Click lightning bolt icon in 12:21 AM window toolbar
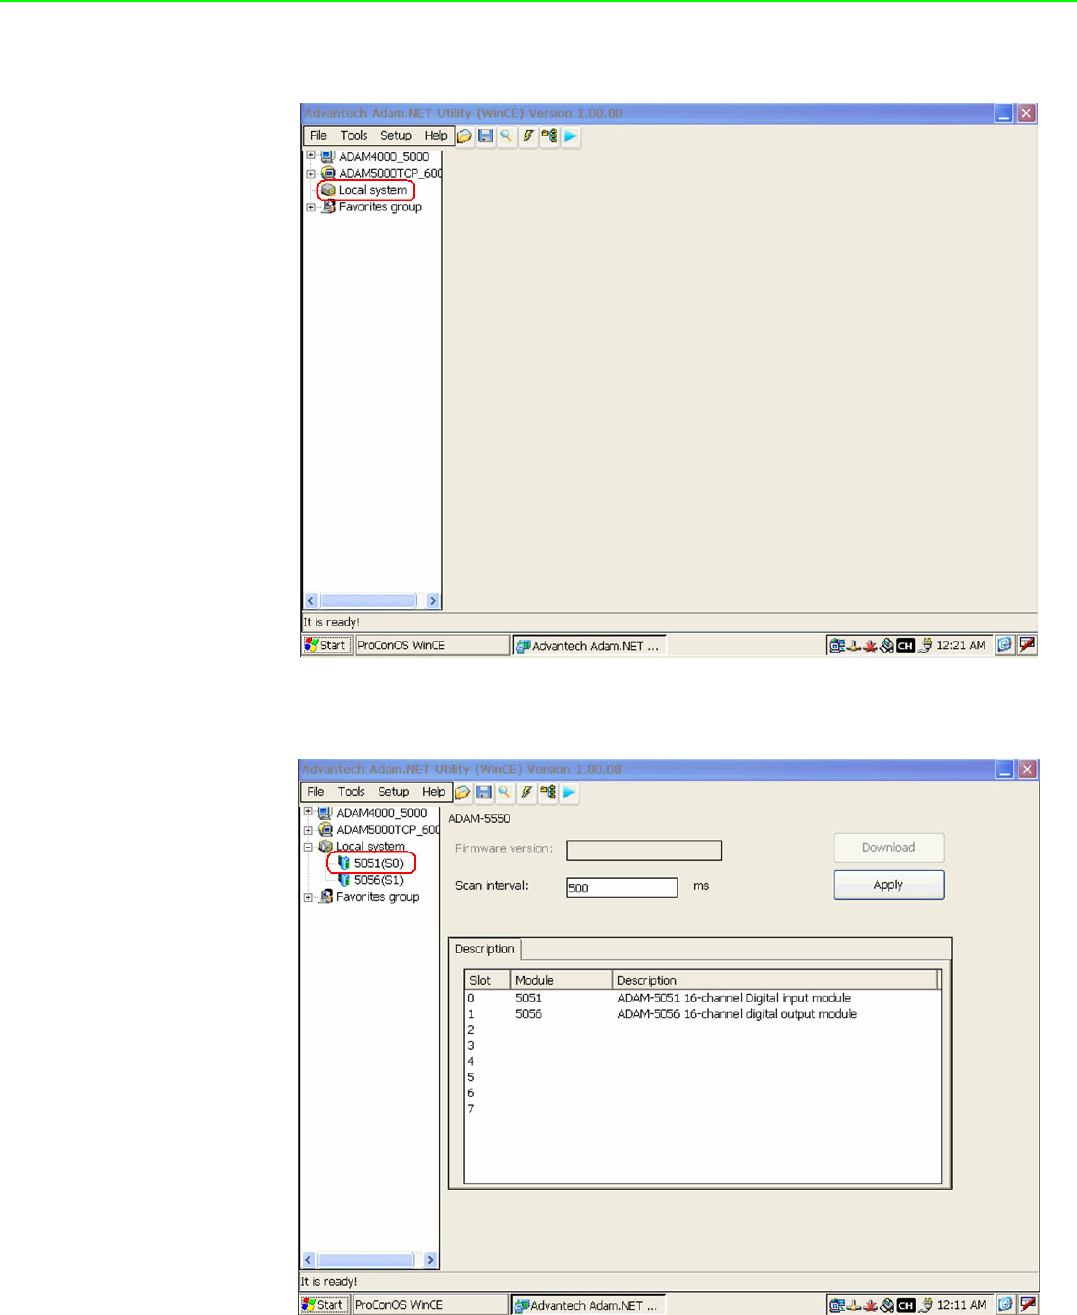The height and width of the screenshot is (1315, 1077). (x=528, y=136)
